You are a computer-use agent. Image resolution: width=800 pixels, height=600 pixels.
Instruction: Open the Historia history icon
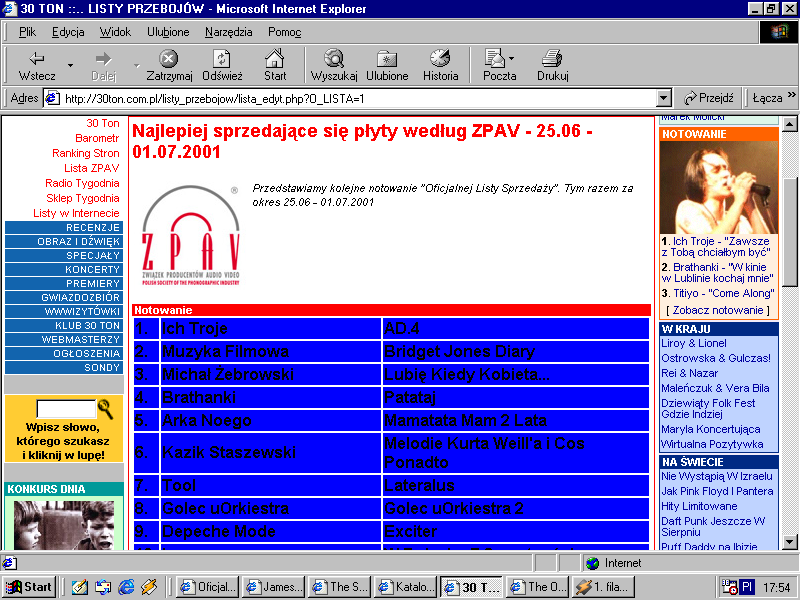pyautogui.click(x=440, y=59)
